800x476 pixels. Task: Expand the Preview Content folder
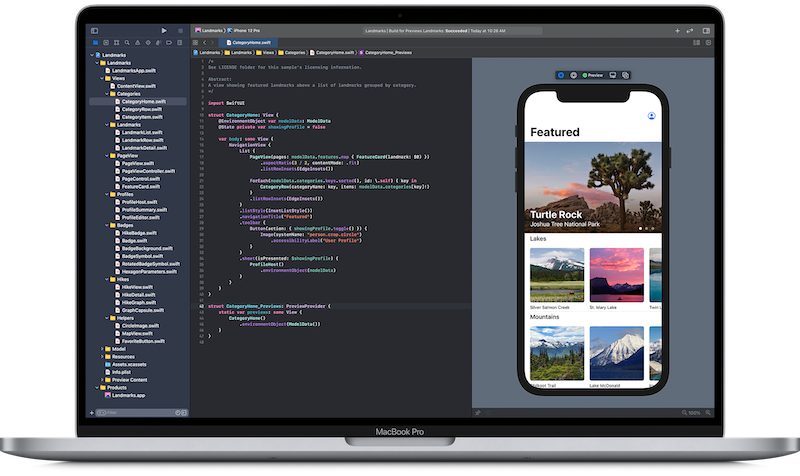[102, 380]
